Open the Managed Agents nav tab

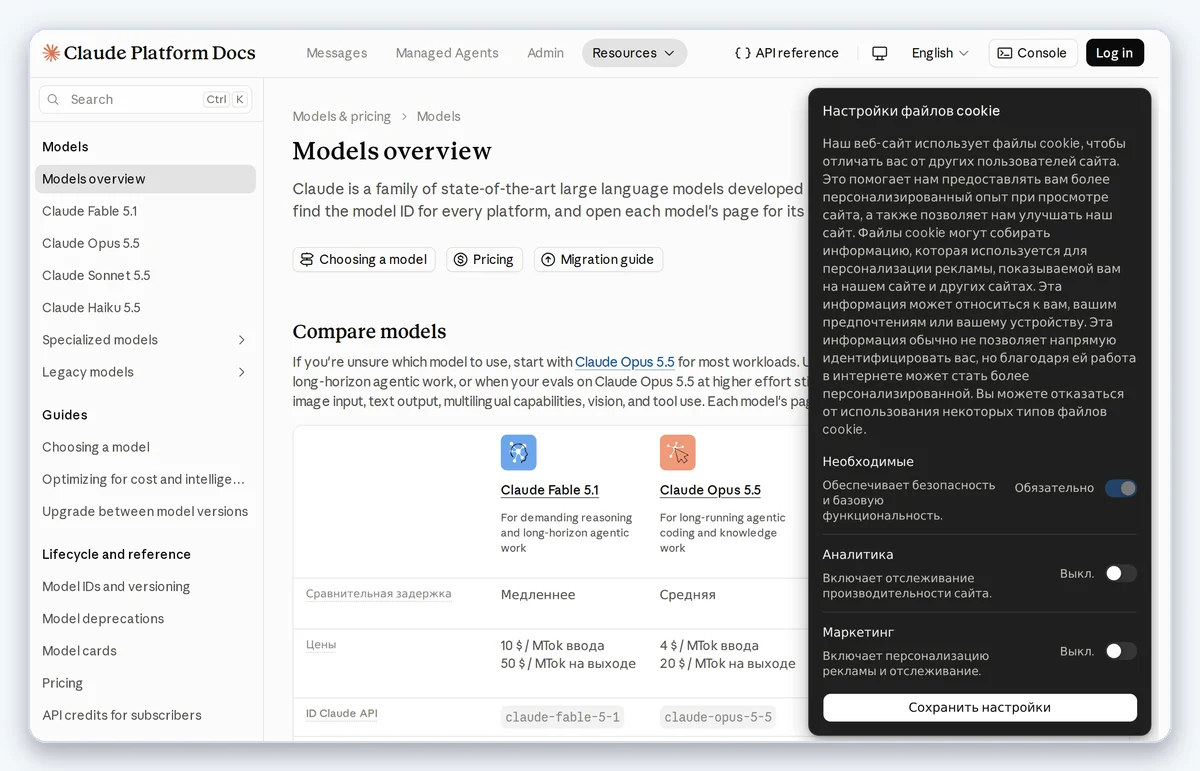pyautogui.click(x=447, y=53)
